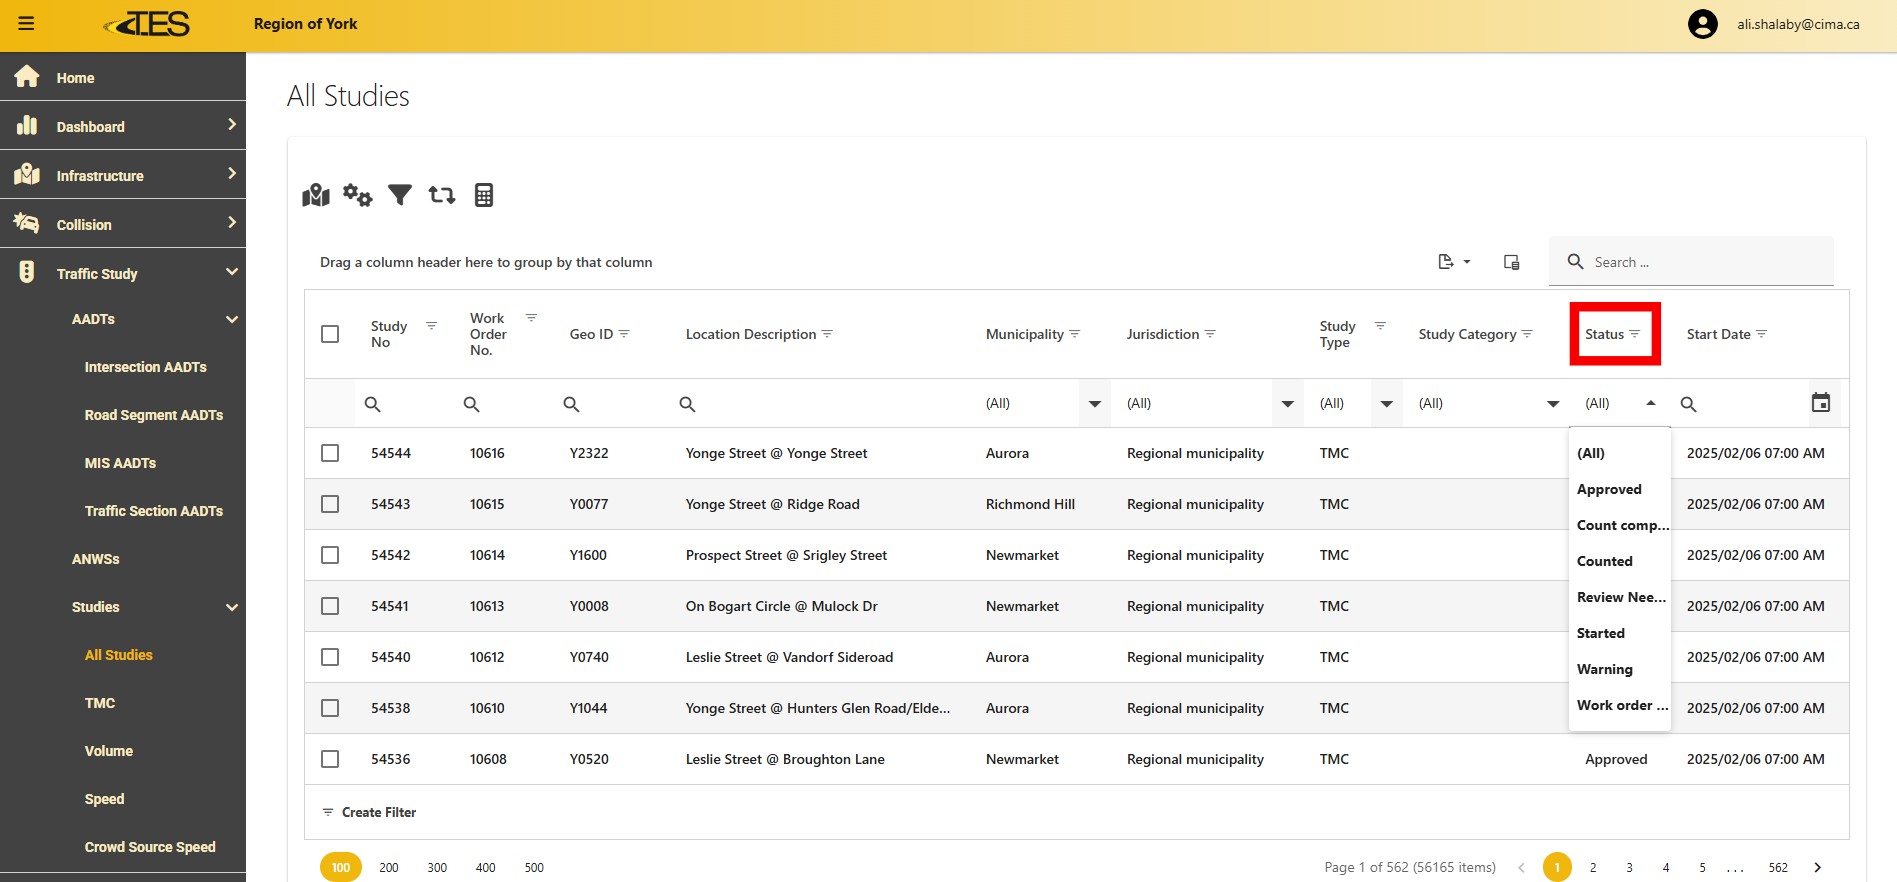
Task: Select the checkbox for study 54540
Action: click(330, 657)
